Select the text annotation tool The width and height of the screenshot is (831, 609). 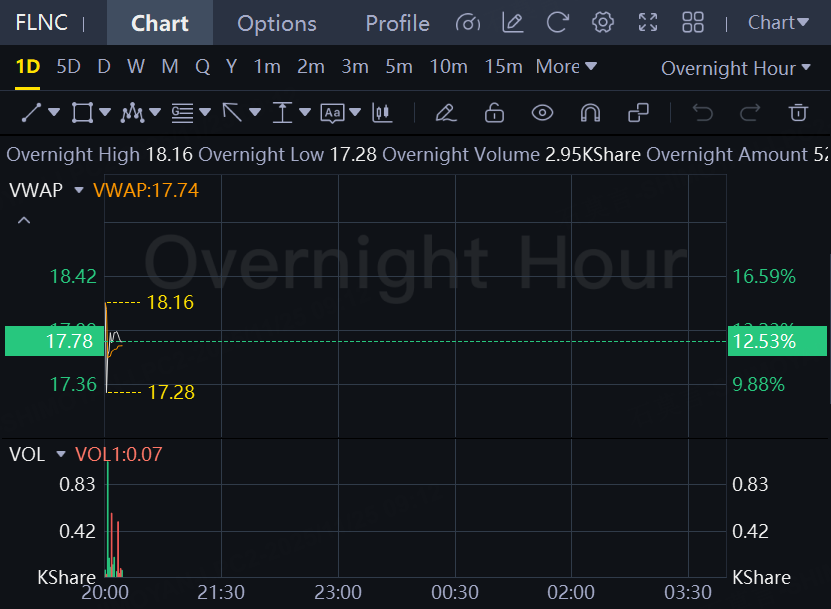tap(332, 113)
